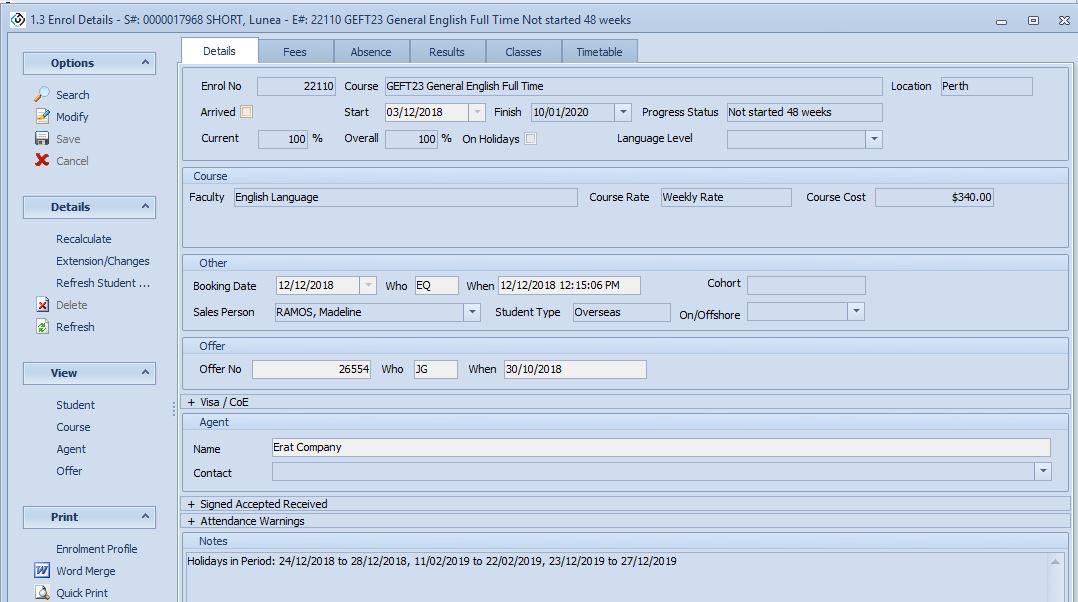Click the Notes scrollbar up arrow

point(1057,562)
